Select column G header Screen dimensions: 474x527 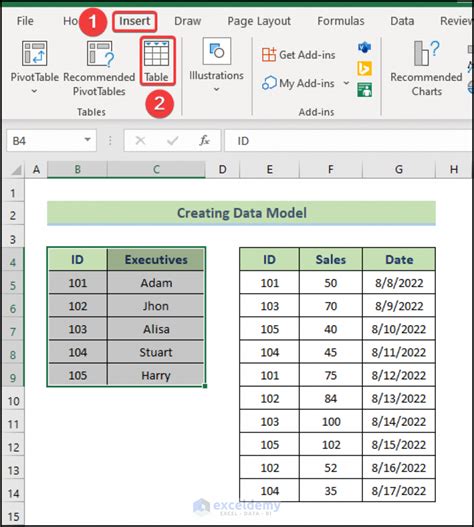(399, 169)
